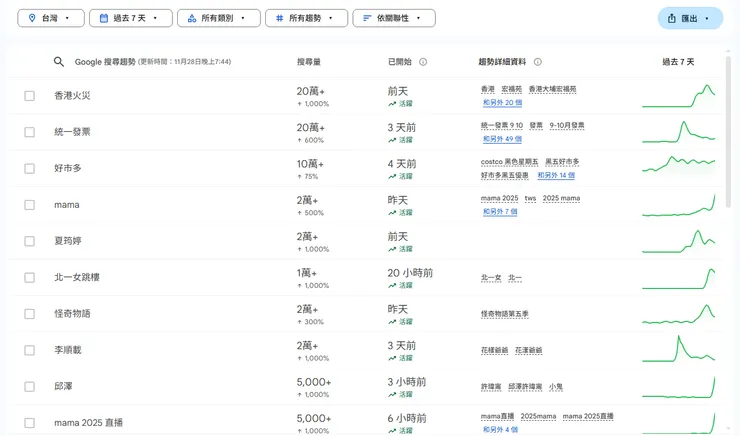
Task: Click the 統一發票 sparkline chart
Action: [x=679, y=132]
